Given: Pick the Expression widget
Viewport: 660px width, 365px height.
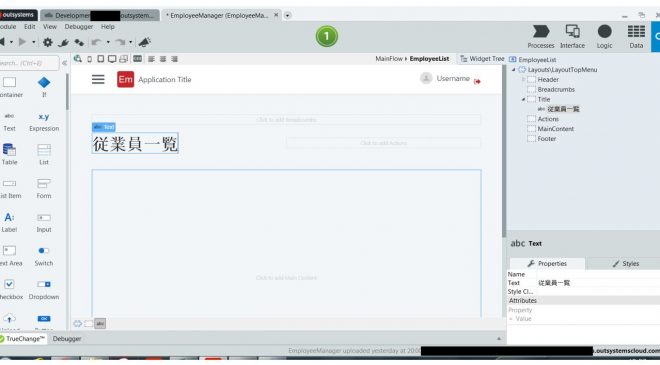Looking at the screenshot, I should click(x=44, y=122).
